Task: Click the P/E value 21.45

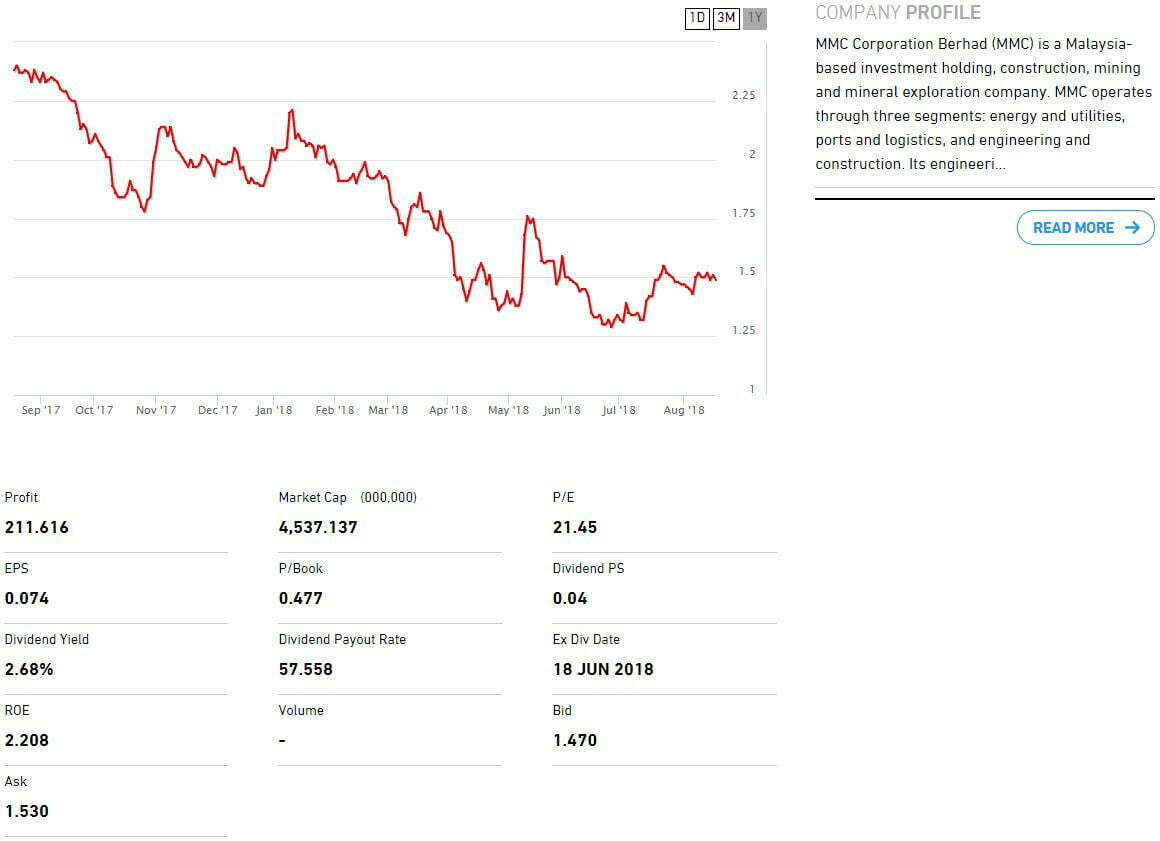Action: click(x=574, y=527)
